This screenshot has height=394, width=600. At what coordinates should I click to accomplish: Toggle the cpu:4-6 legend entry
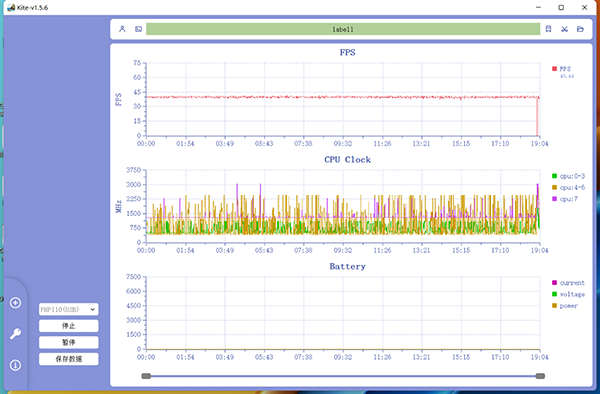click(569, 187)
